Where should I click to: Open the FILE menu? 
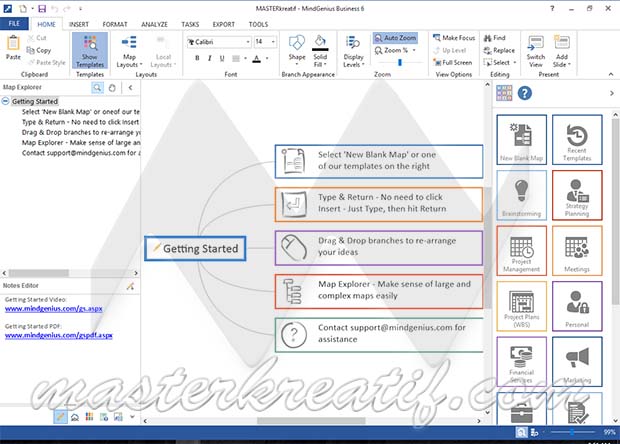coord(14,24)
